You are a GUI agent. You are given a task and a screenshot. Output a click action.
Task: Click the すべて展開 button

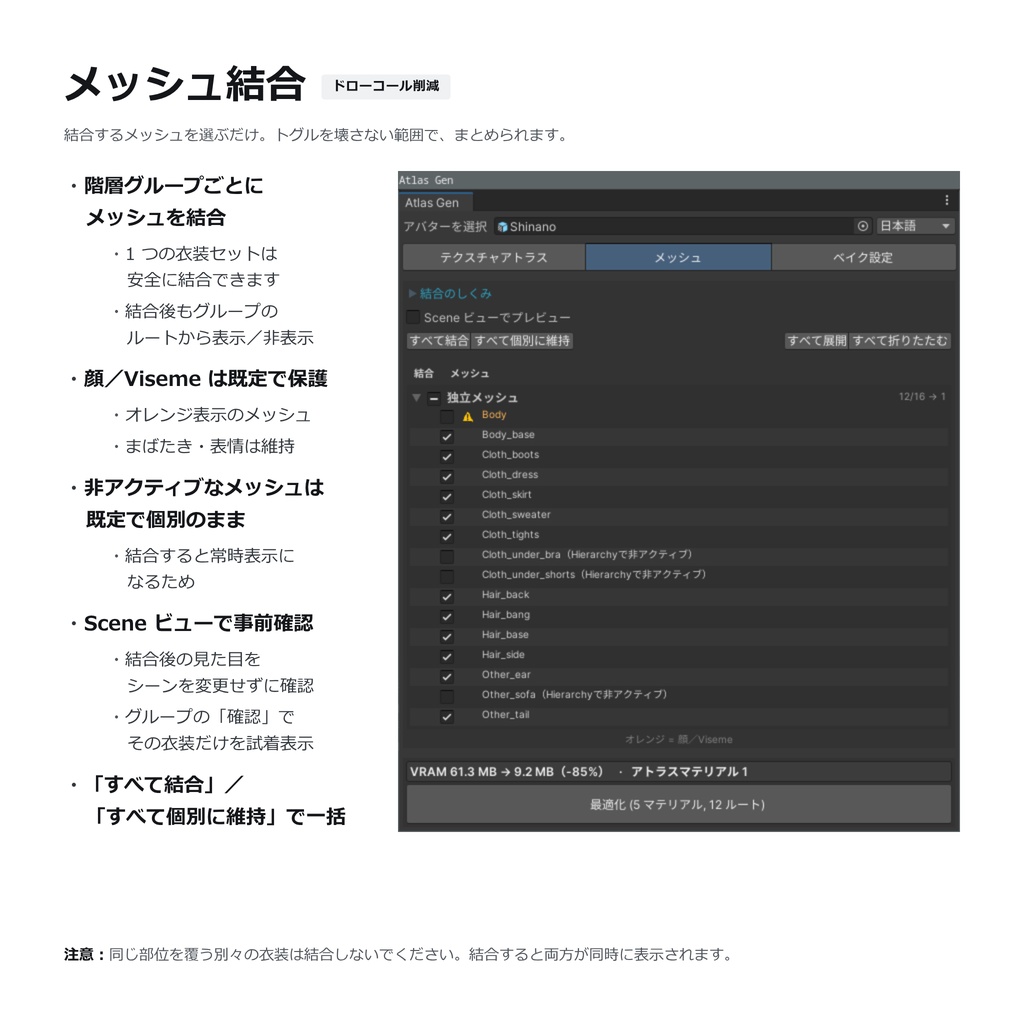pyautogui.click(x=816, y=340)
